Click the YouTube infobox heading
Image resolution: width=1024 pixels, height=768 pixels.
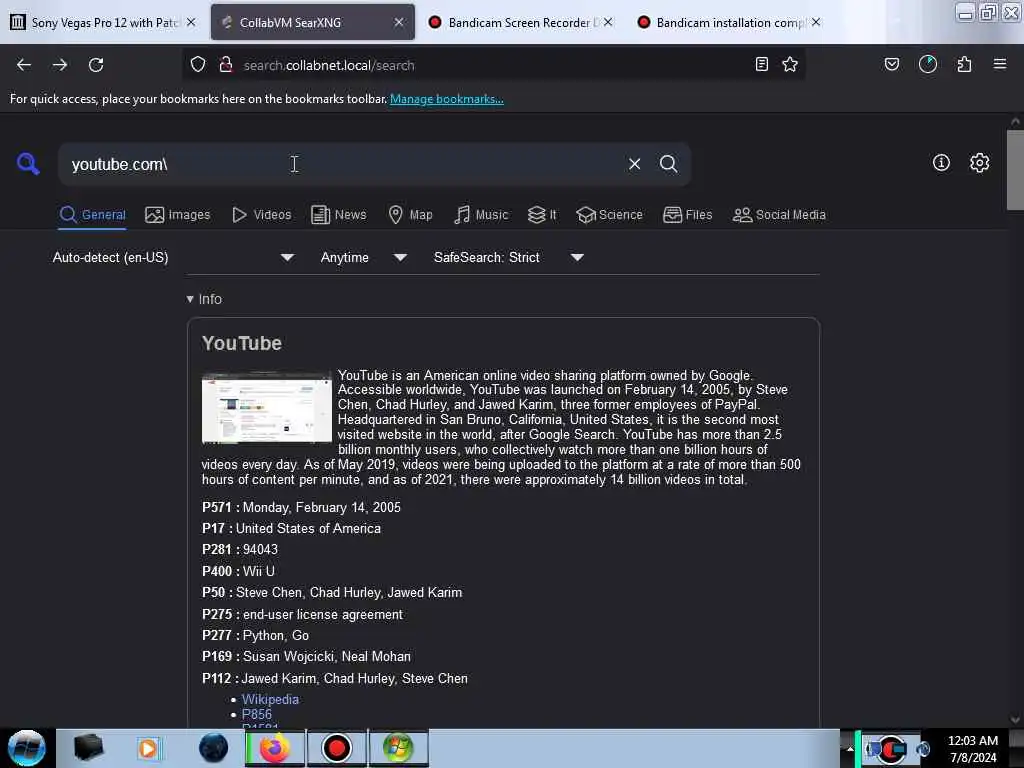tap(242, 344)
